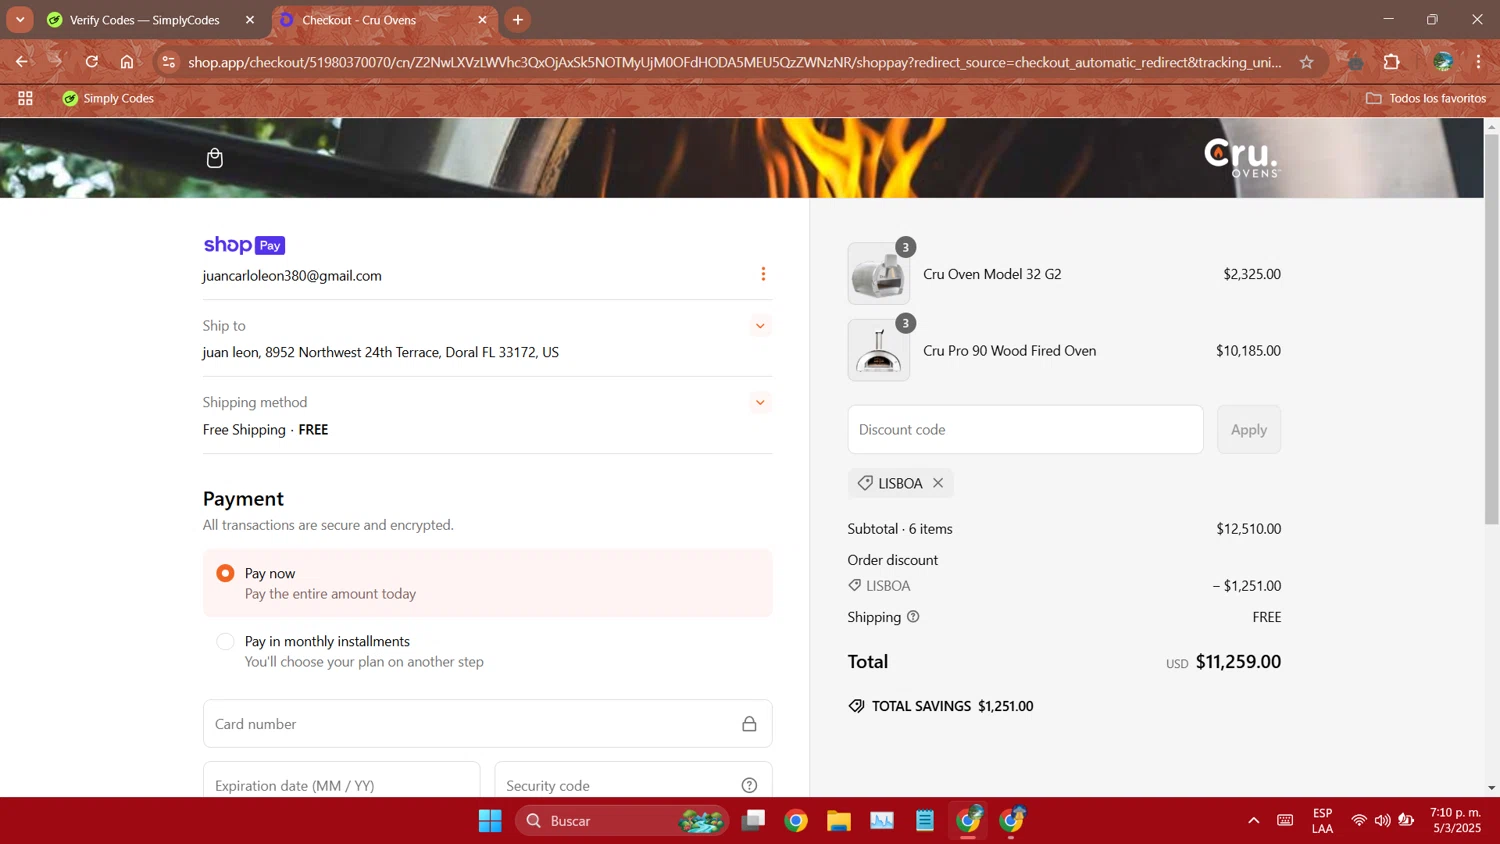
Task: Expand the Shipping method section
Action: pyautogui.click(x=760, y=403)
